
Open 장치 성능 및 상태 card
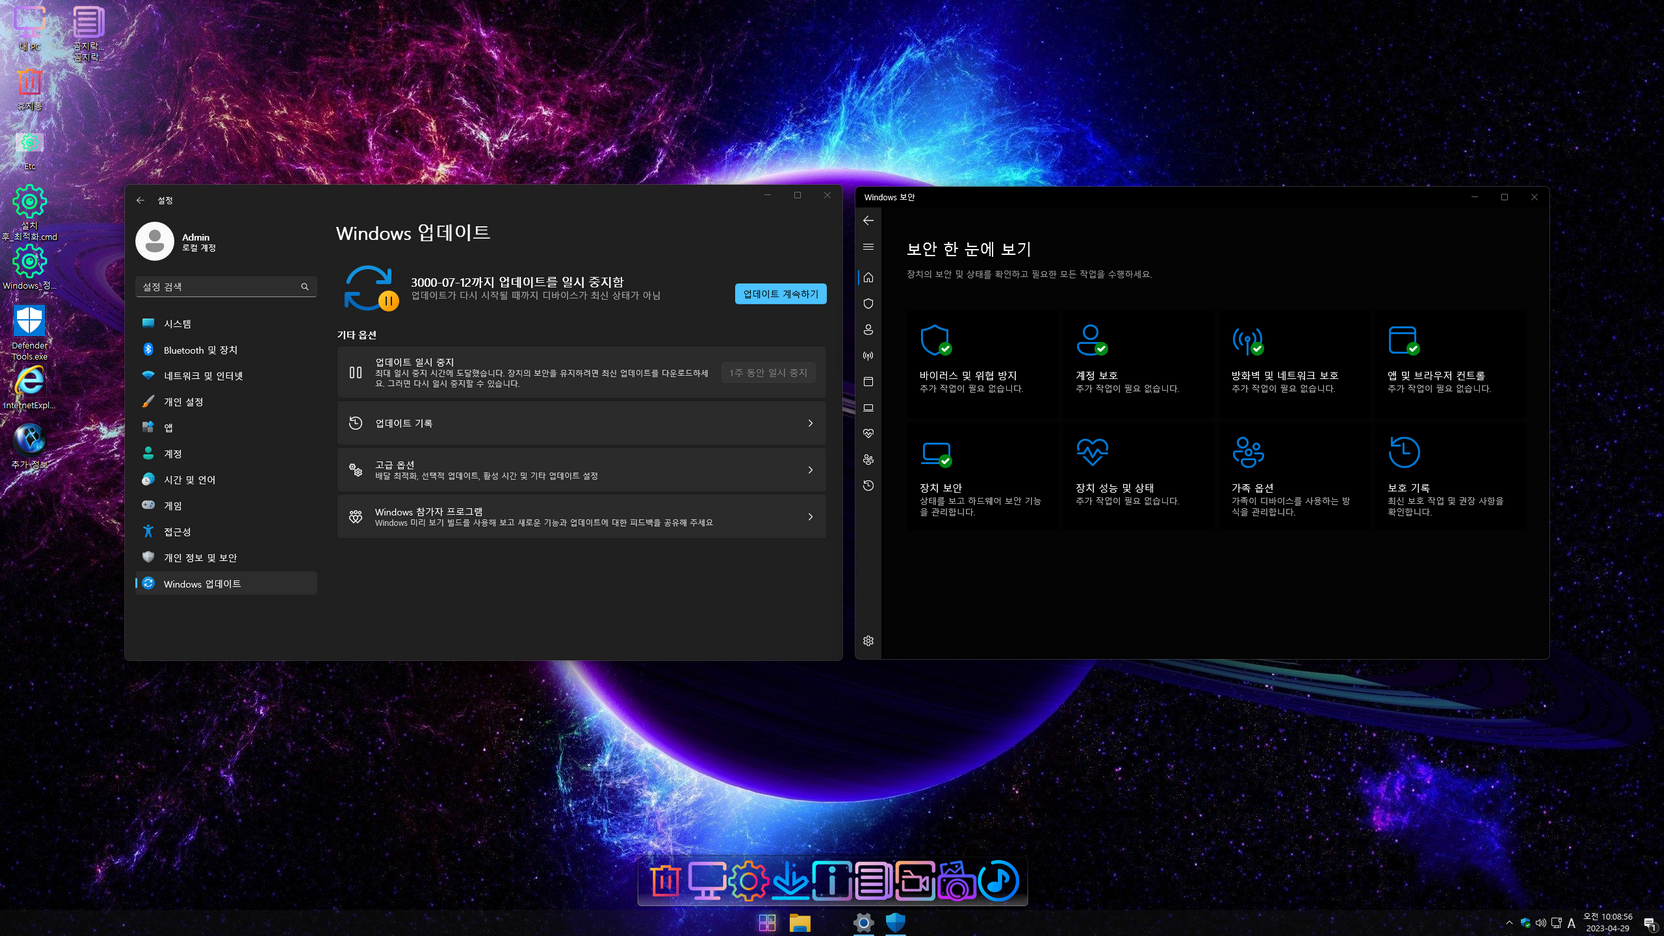1138,477
